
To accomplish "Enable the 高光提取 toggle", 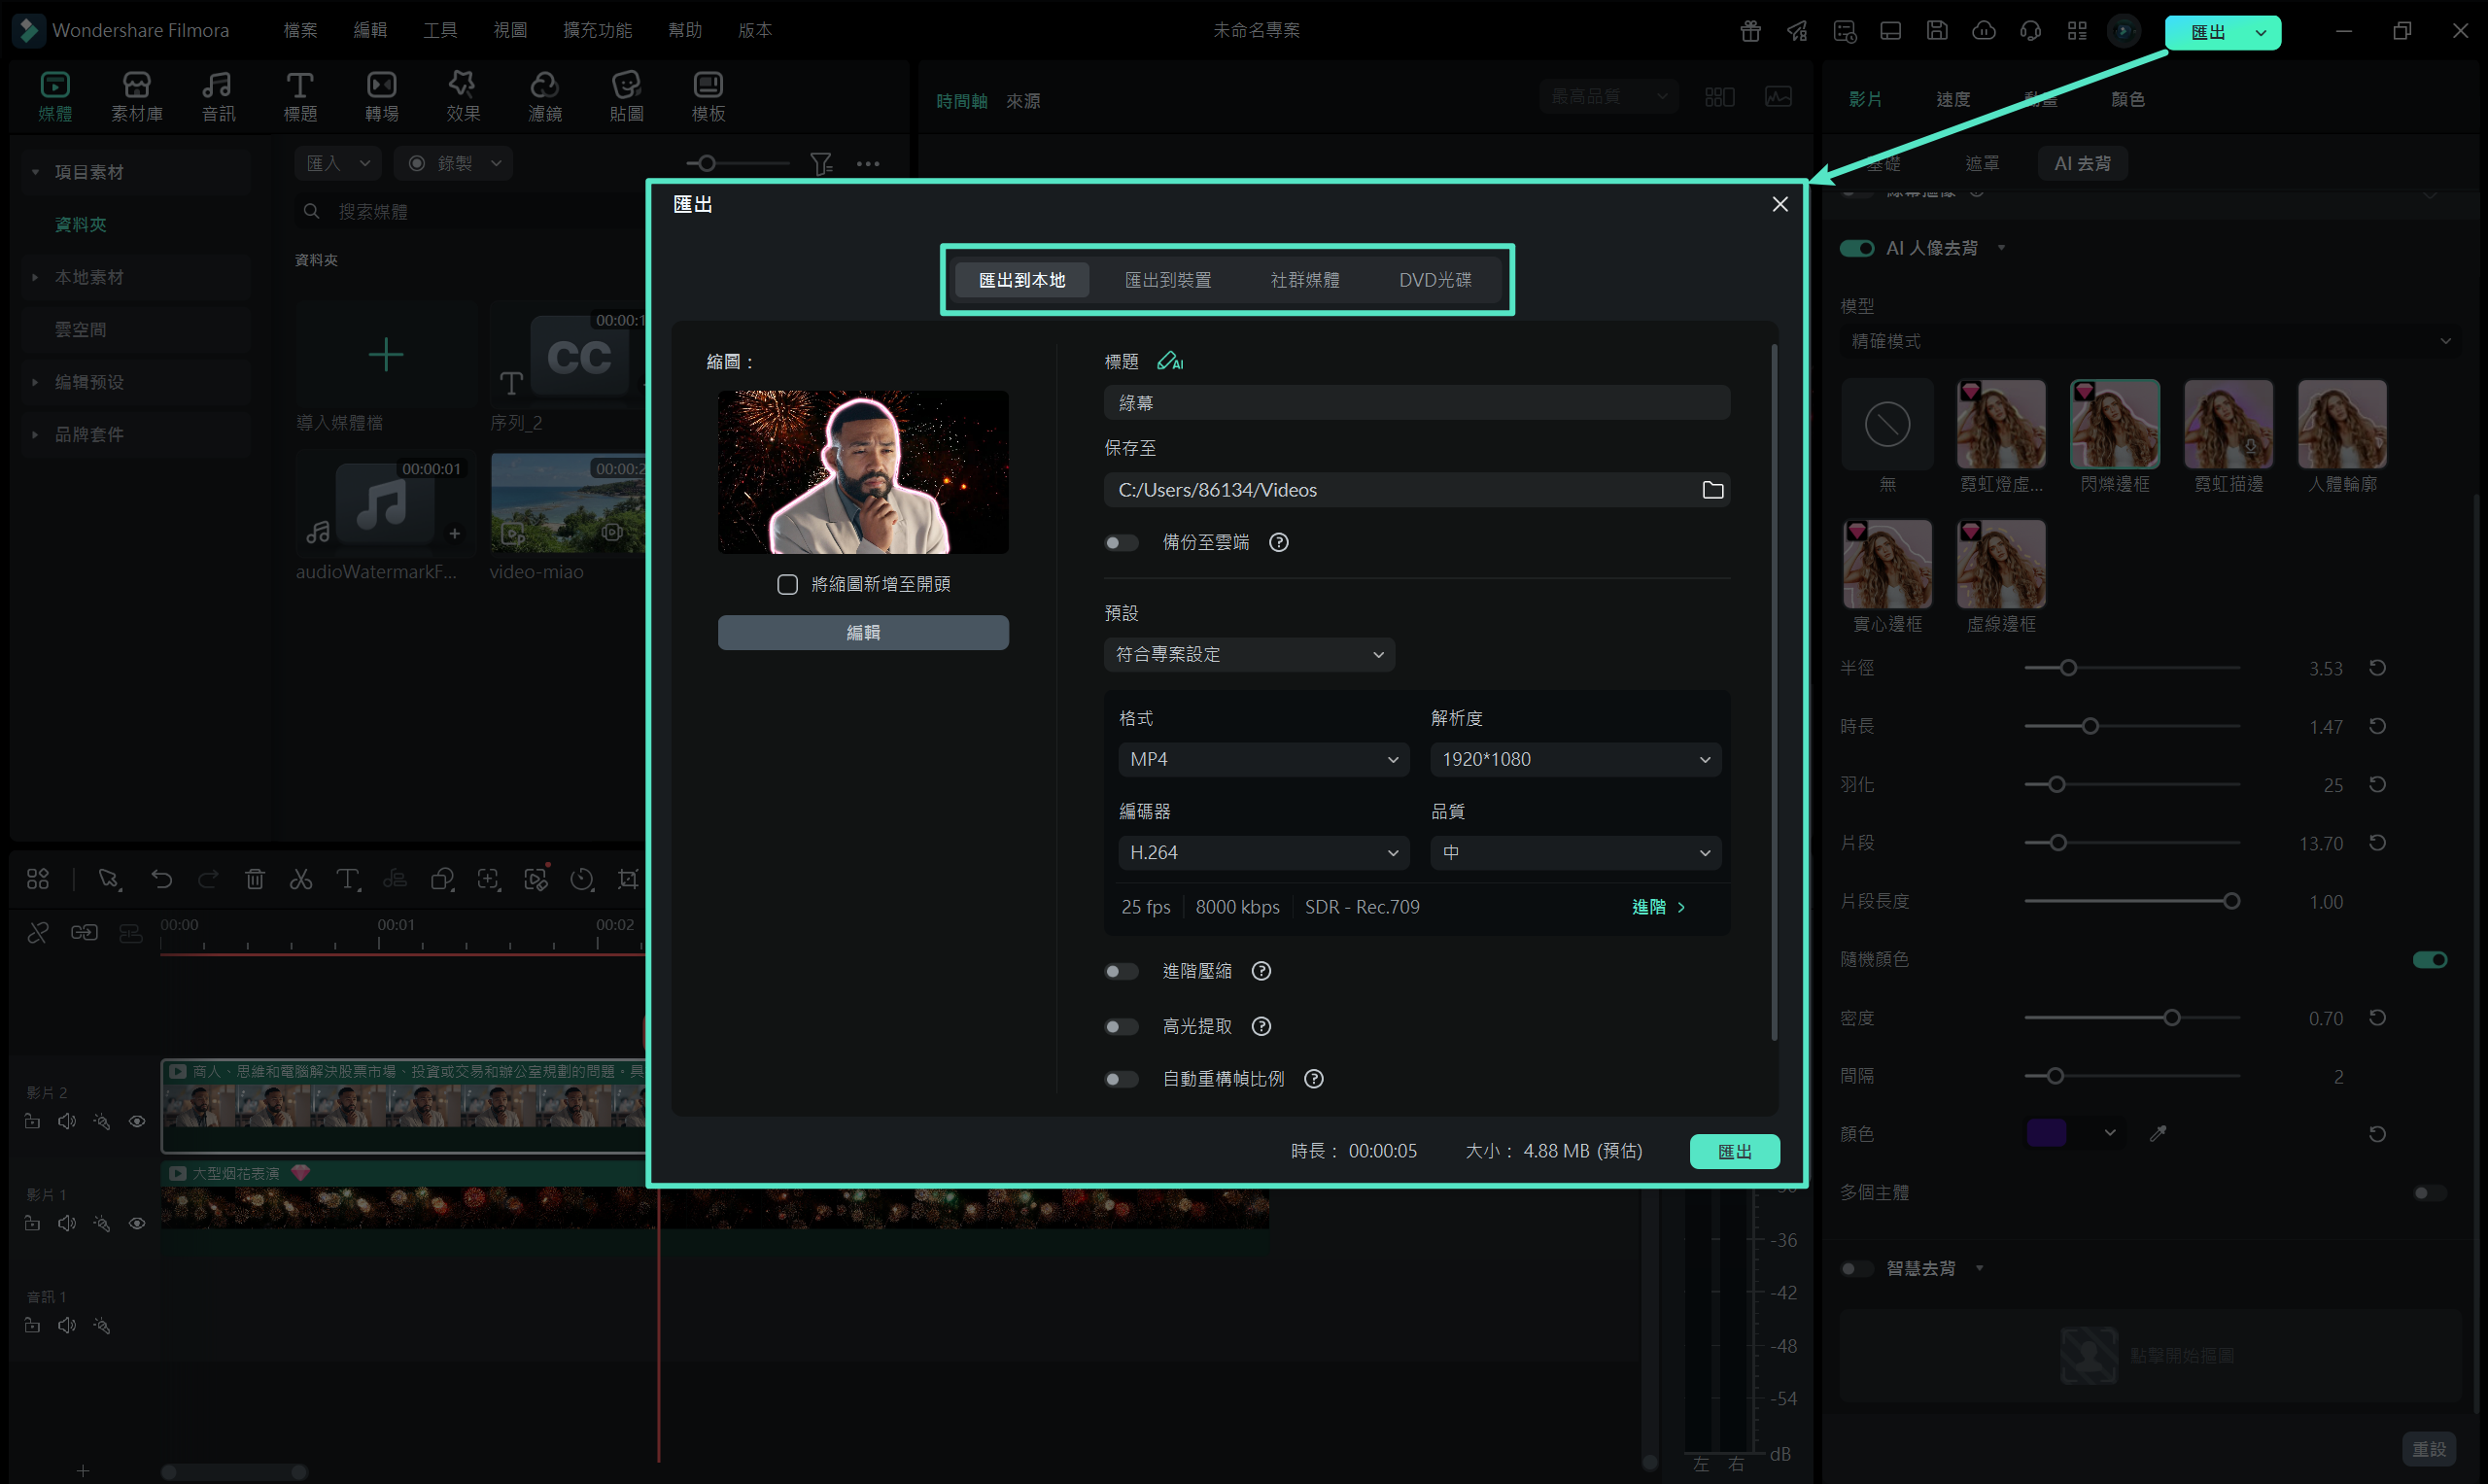I will coord(1121,1026).
